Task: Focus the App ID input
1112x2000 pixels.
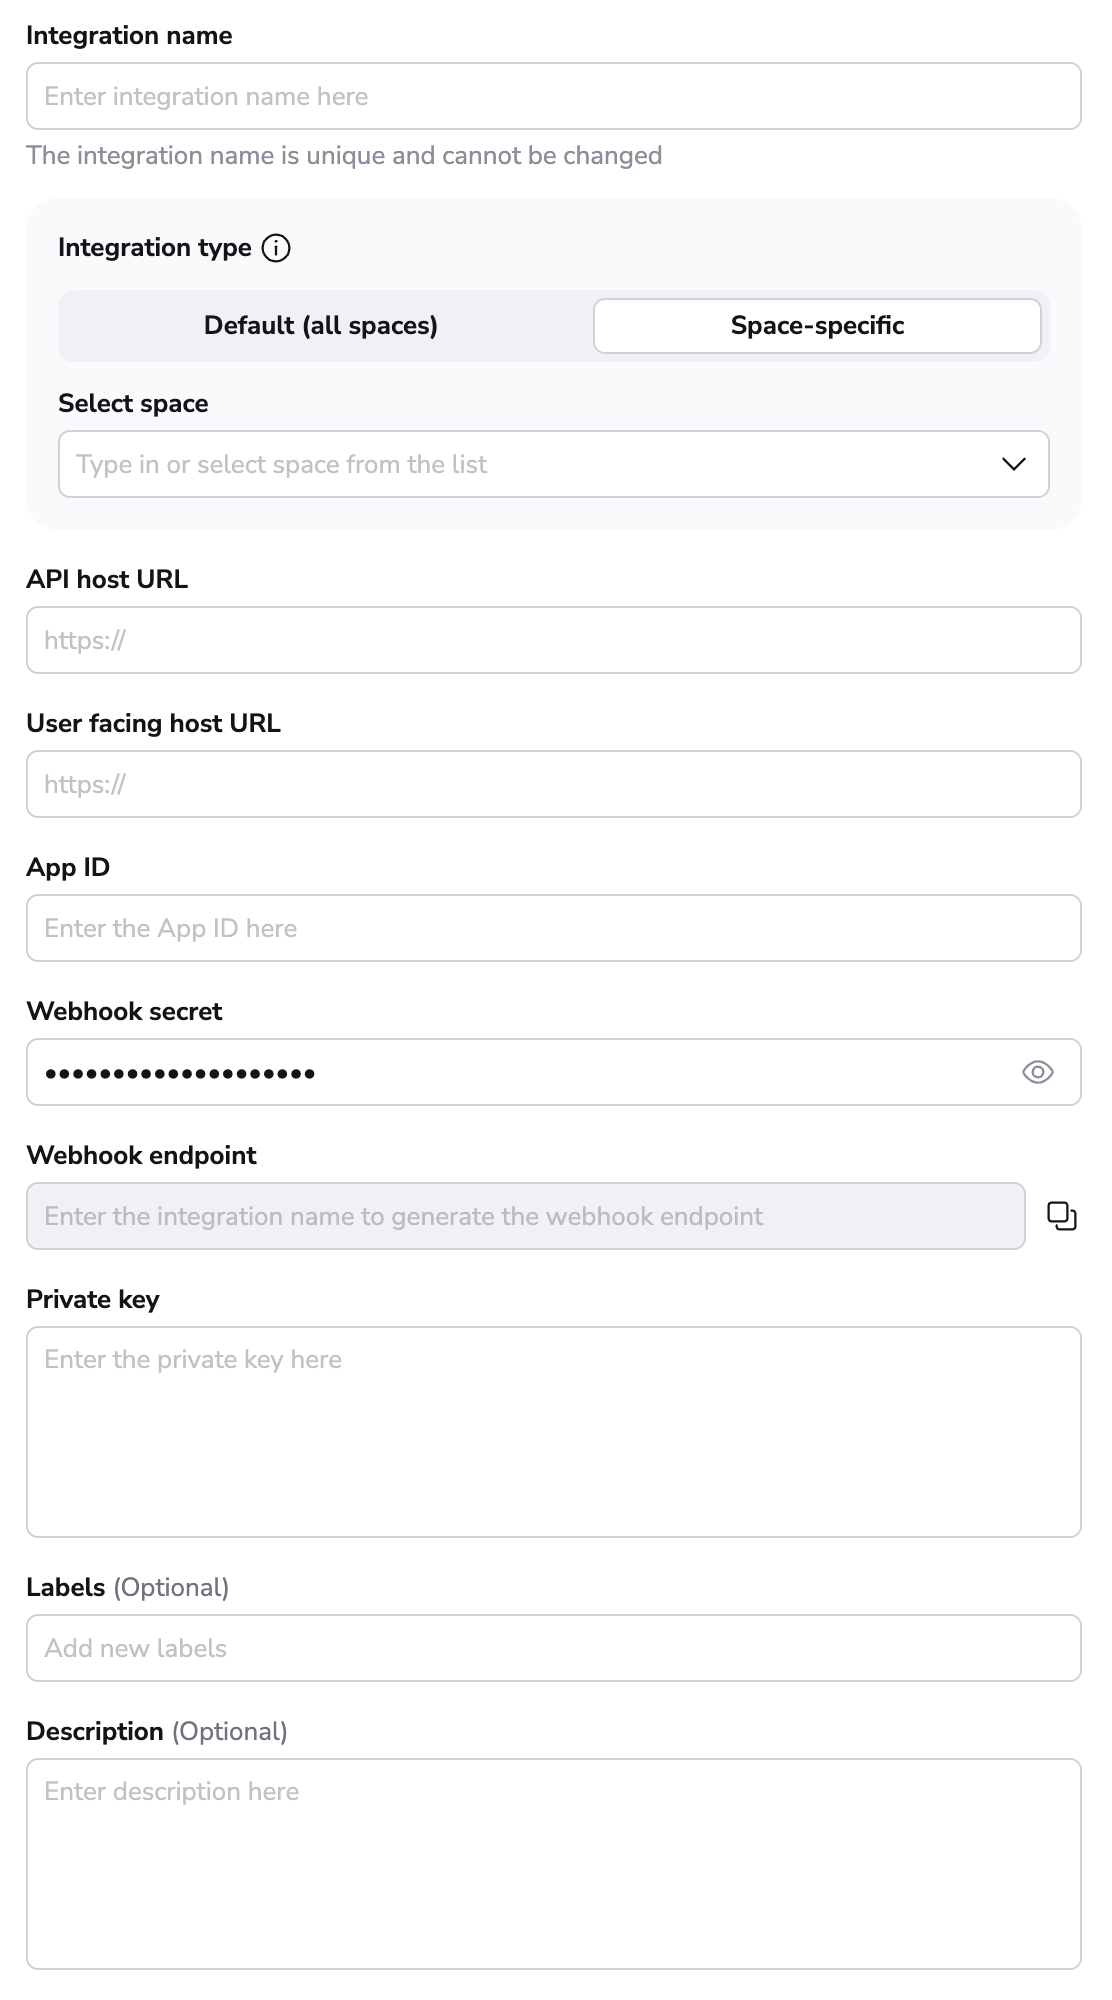Action: [553, 928]
